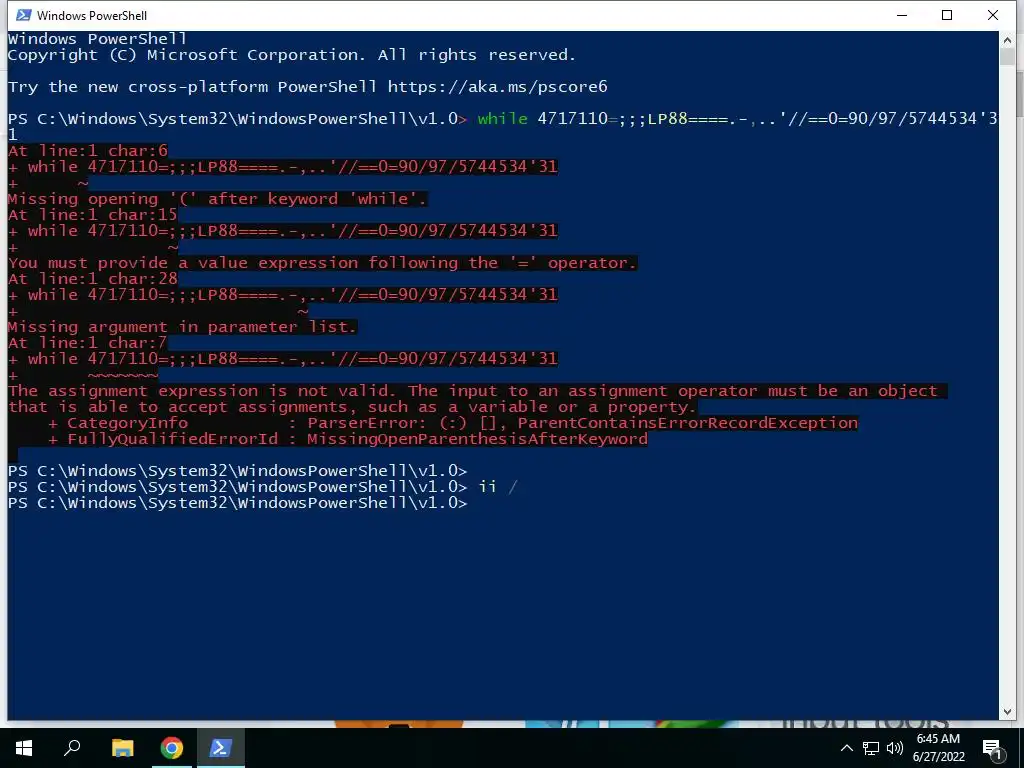The height and width of the screenshot is (768, 1024).
Task: Click the text 'At line:1 char:28'
Action: click(93, 279)
